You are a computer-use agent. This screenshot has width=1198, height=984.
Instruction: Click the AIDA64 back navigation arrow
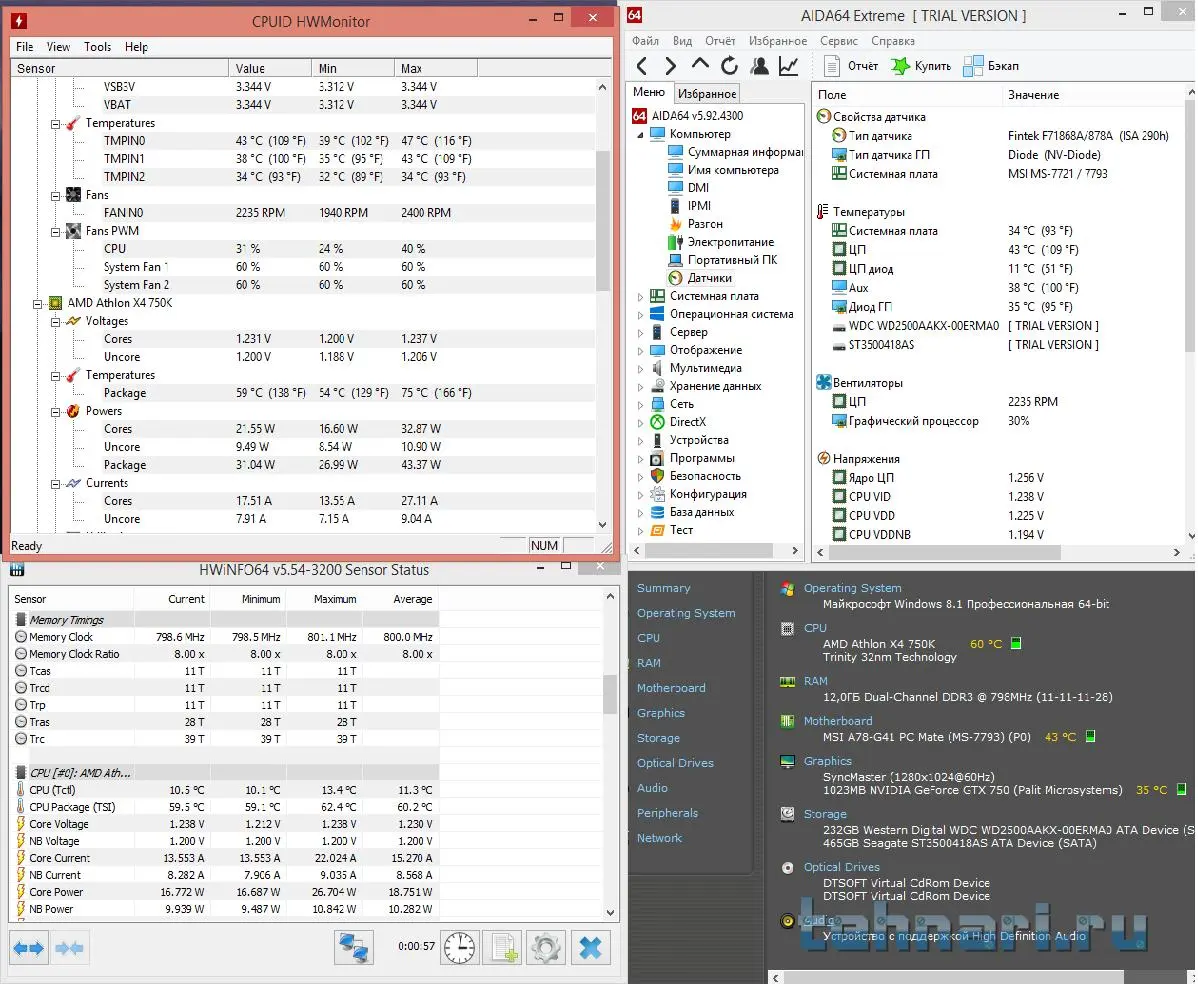(x=642, y=66)
